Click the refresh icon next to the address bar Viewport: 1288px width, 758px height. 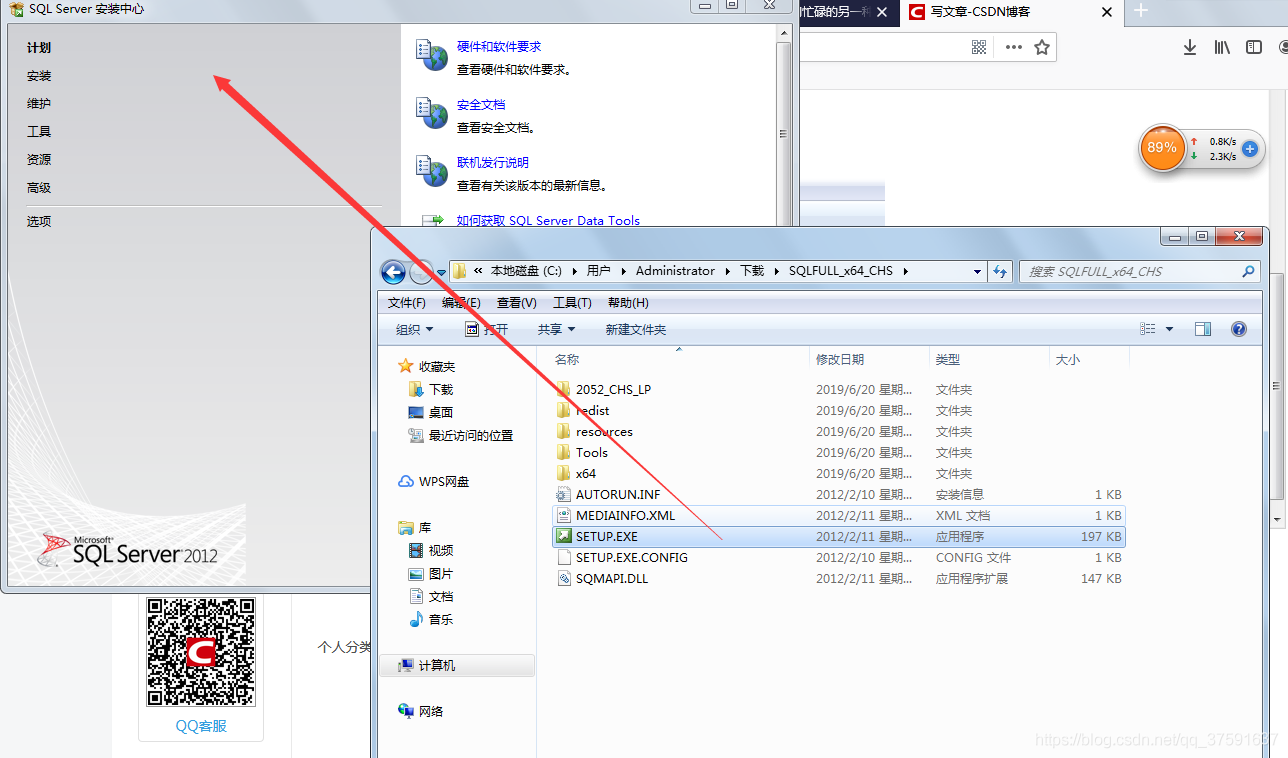pos(1000,270)
